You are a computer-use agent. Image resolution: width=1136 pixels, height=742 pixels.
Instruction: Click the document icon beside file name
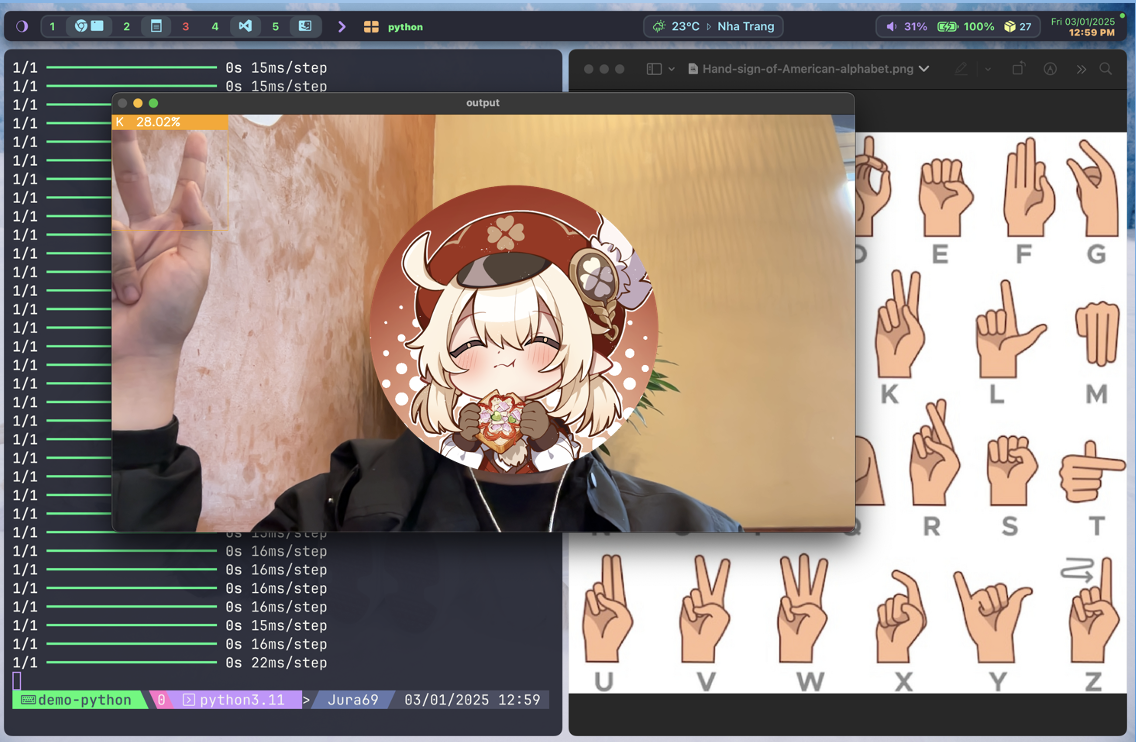click(693, 69)
